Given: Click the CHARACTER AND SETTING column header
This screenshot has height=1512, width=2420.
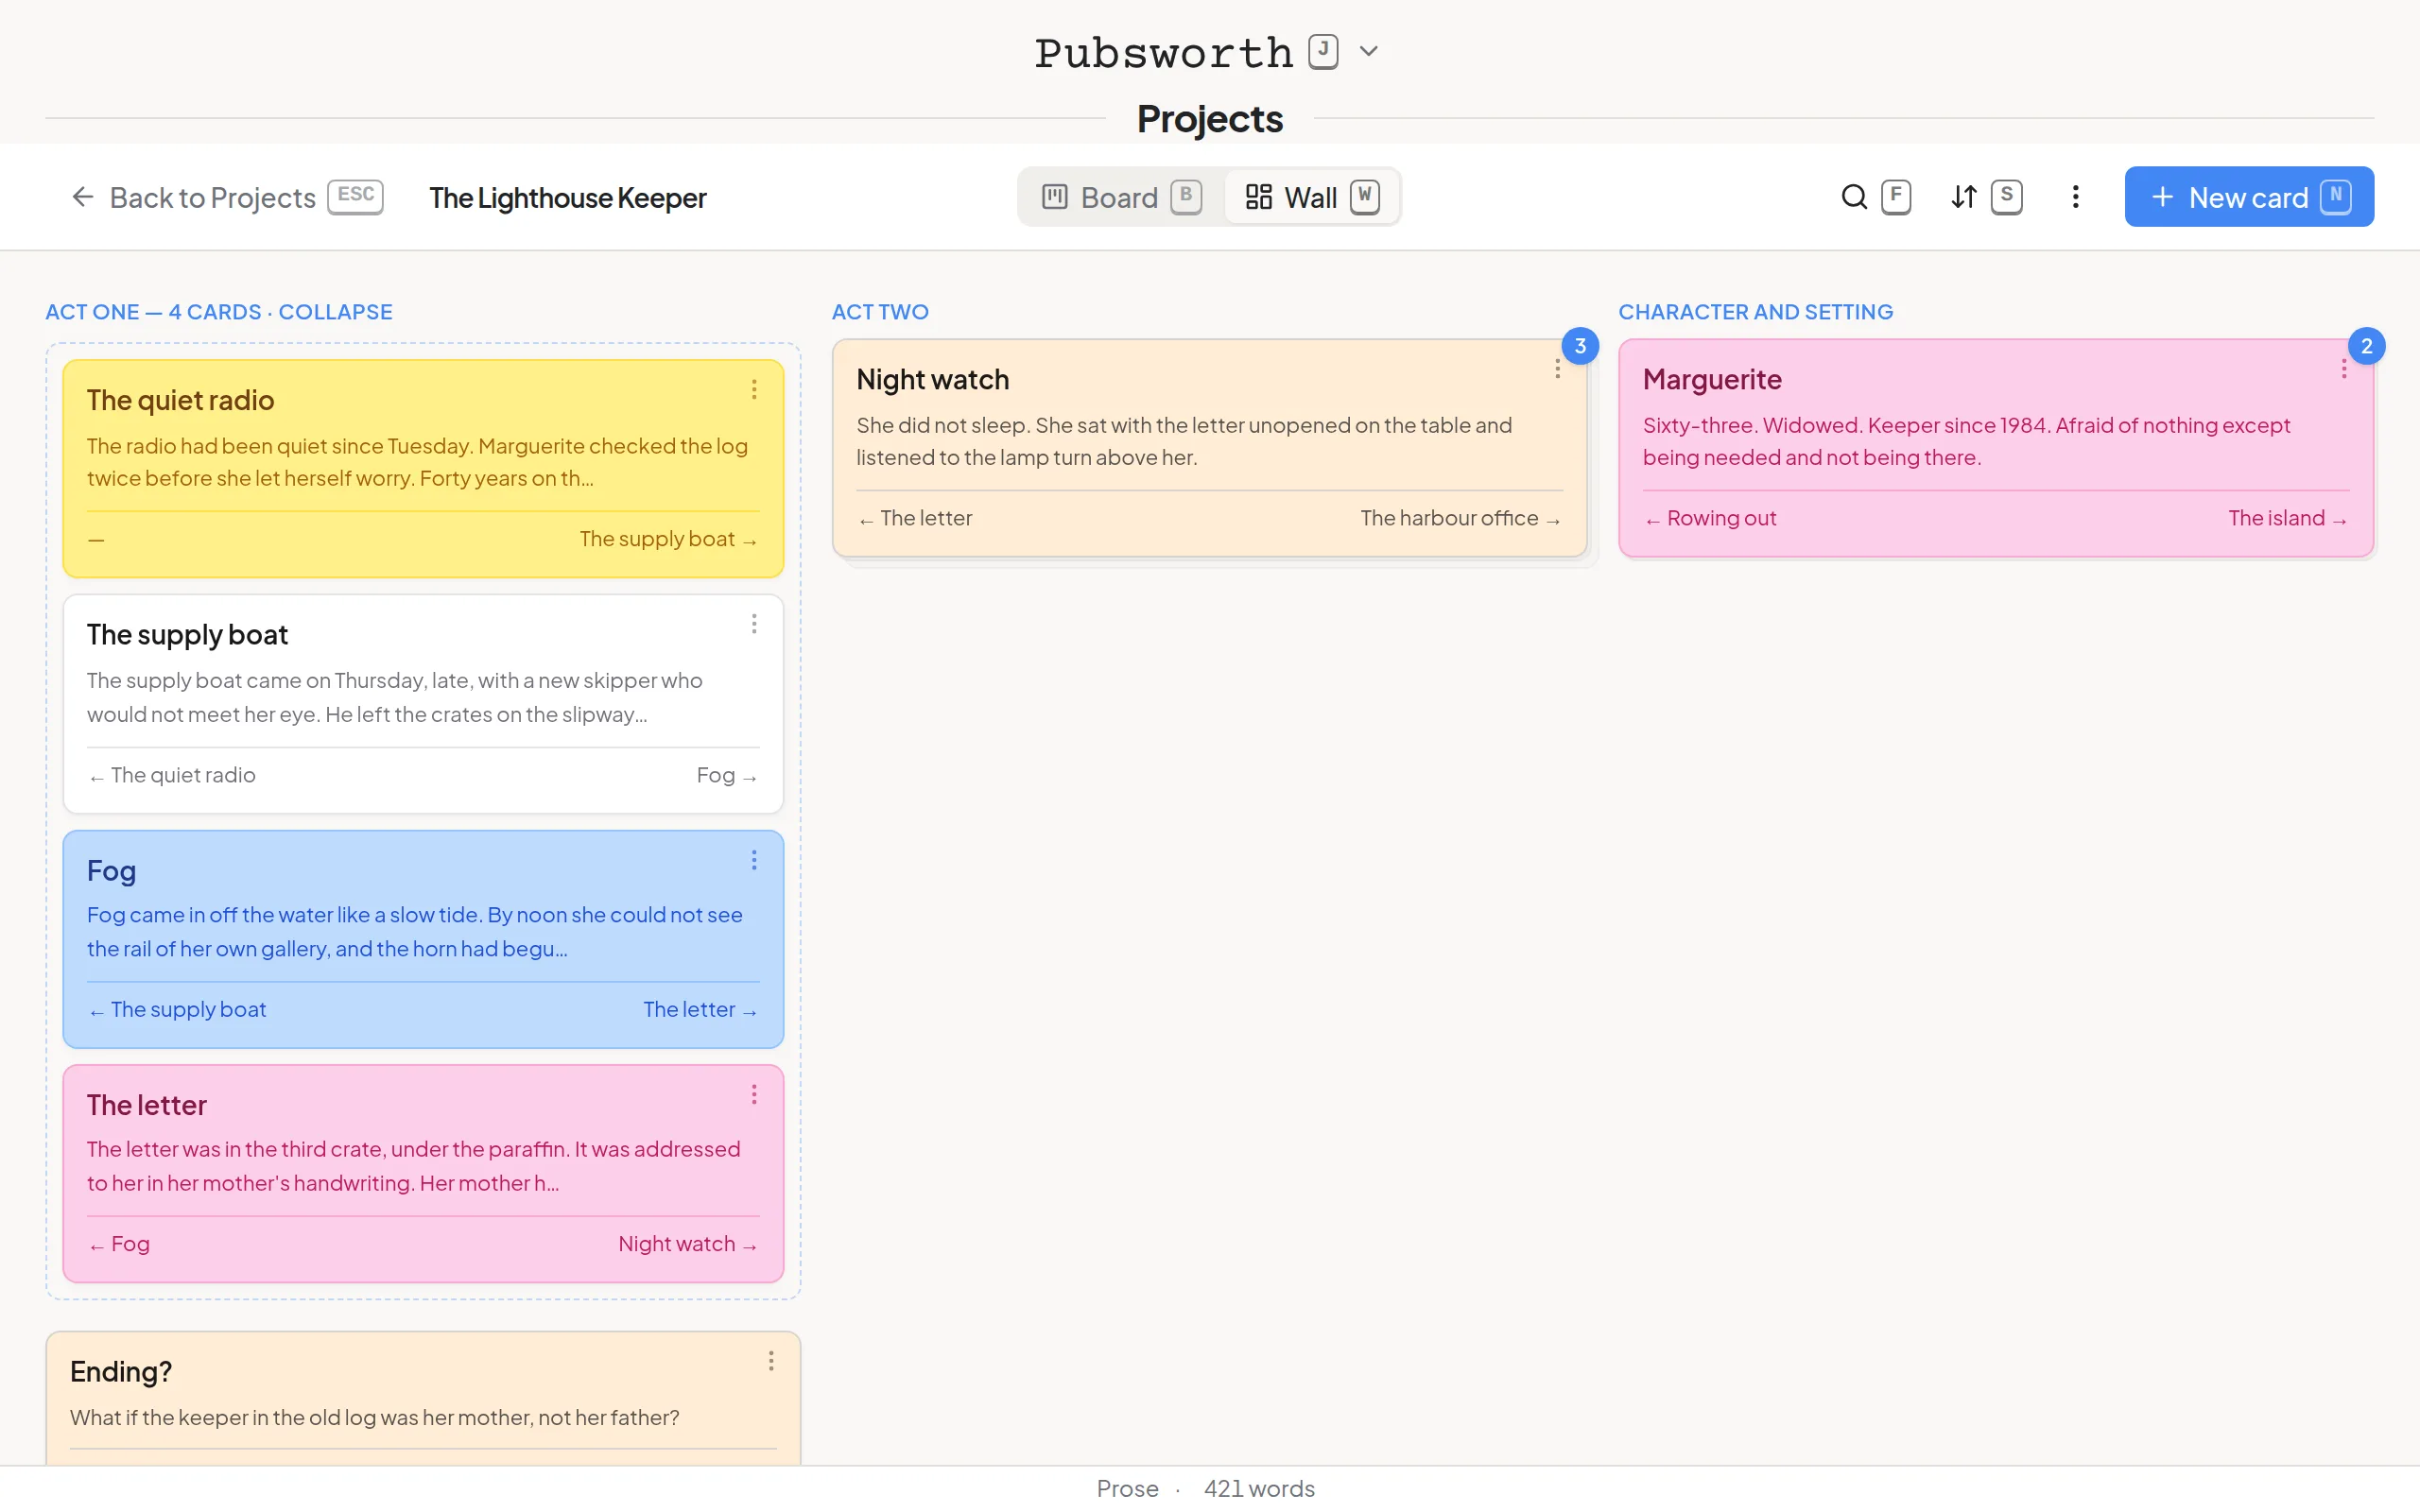Looking at the screenshot, I should point(1756,312).
